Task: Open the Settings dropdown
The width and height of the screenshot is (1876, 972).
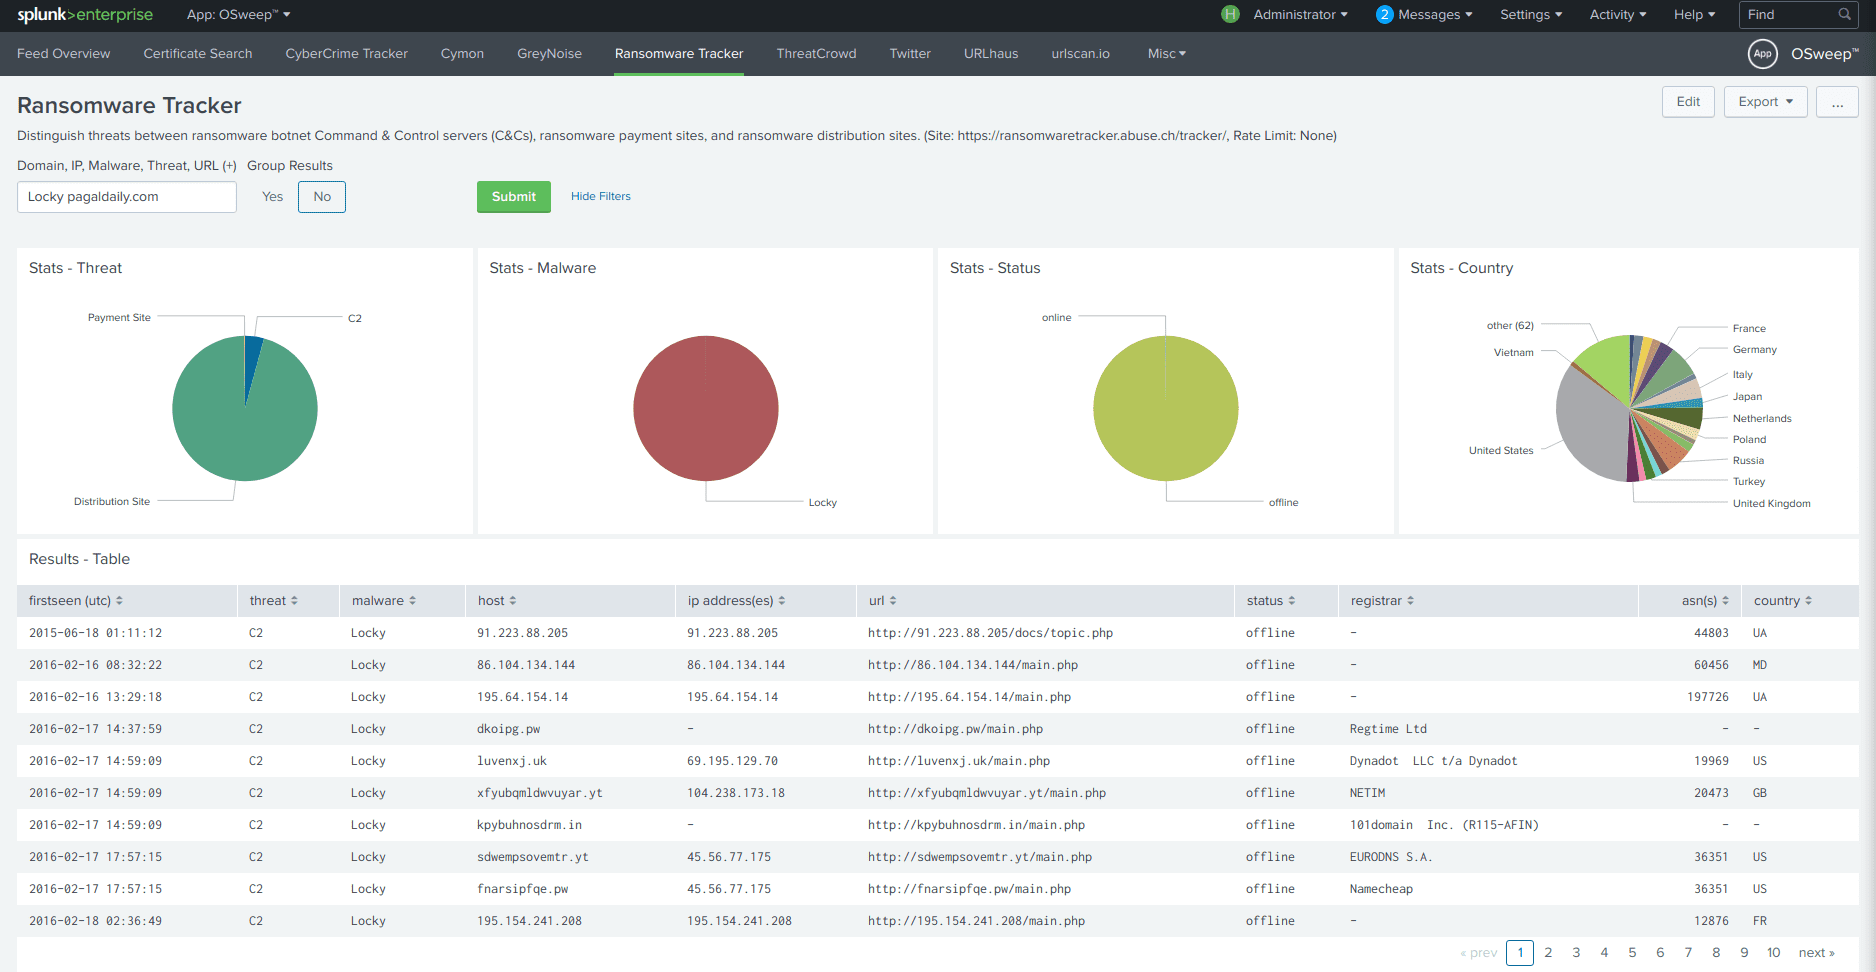Action: (1531, 14)
